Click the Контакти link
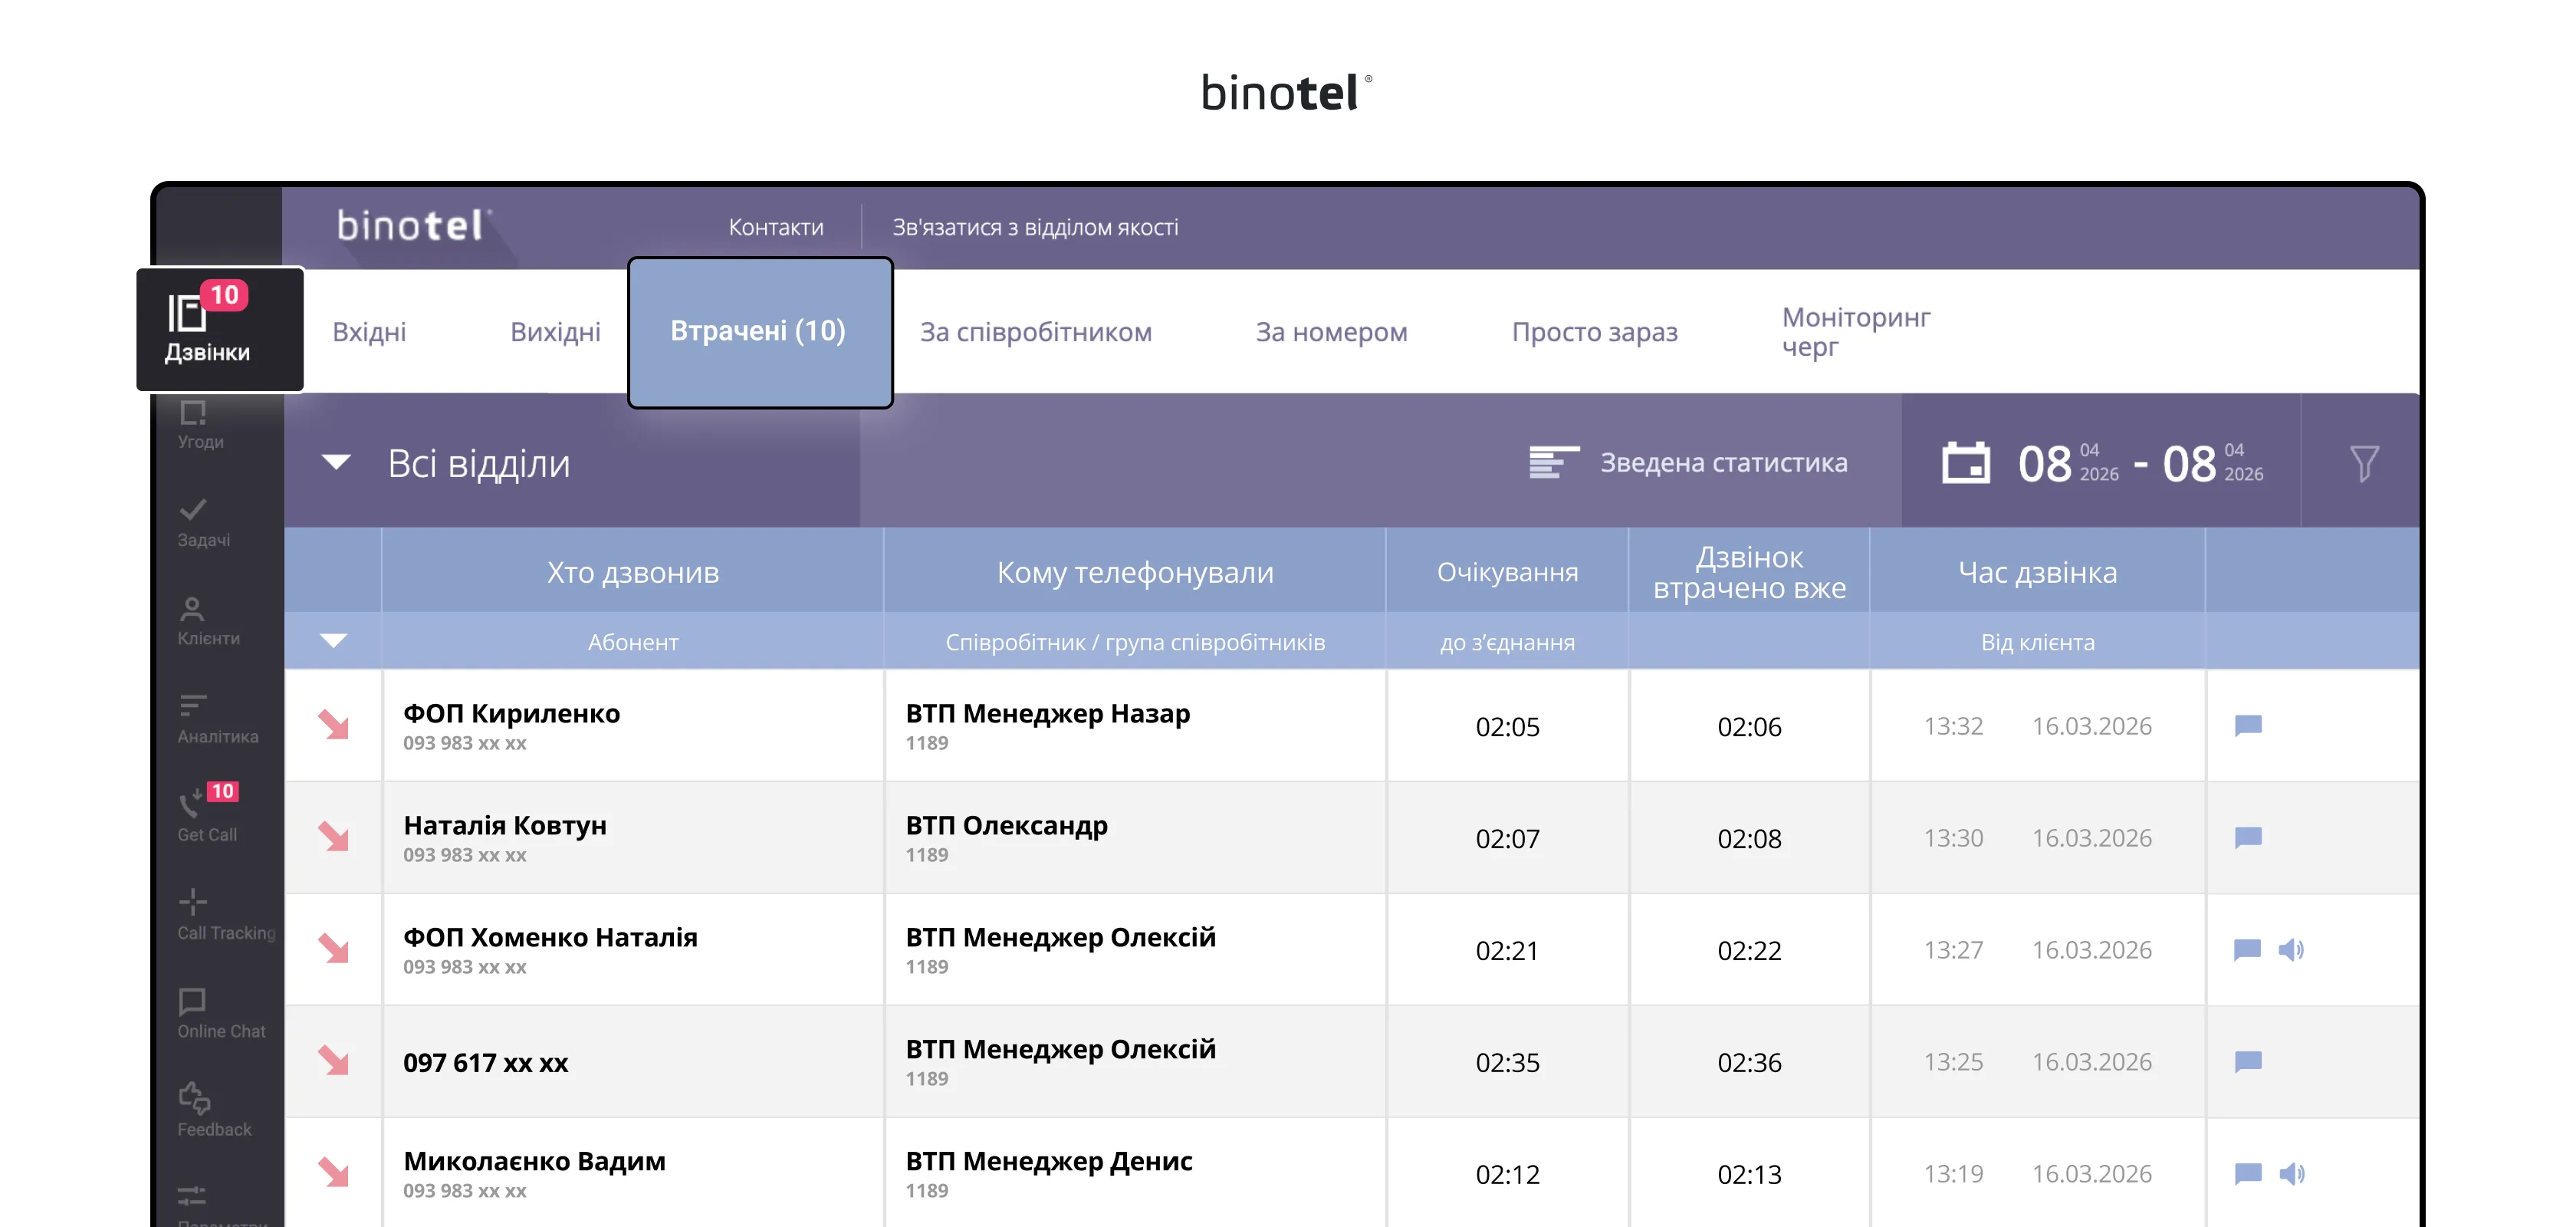The height and width of the screenshot is (1227, 2576). pos(776,227)
